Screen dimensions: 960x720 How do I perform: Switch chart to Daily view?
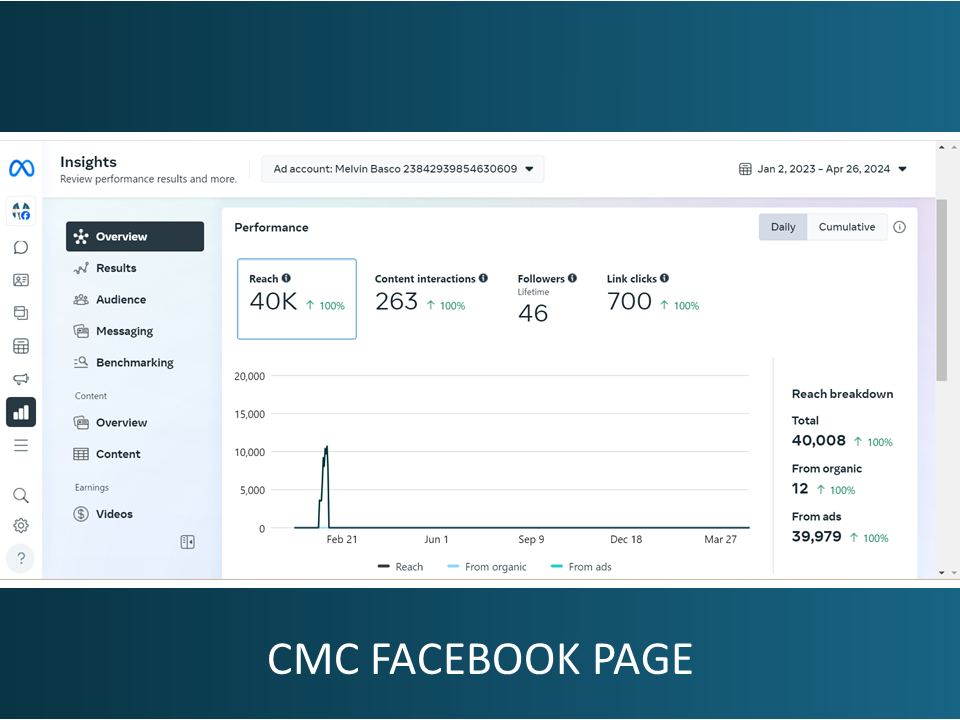(783, 227)
